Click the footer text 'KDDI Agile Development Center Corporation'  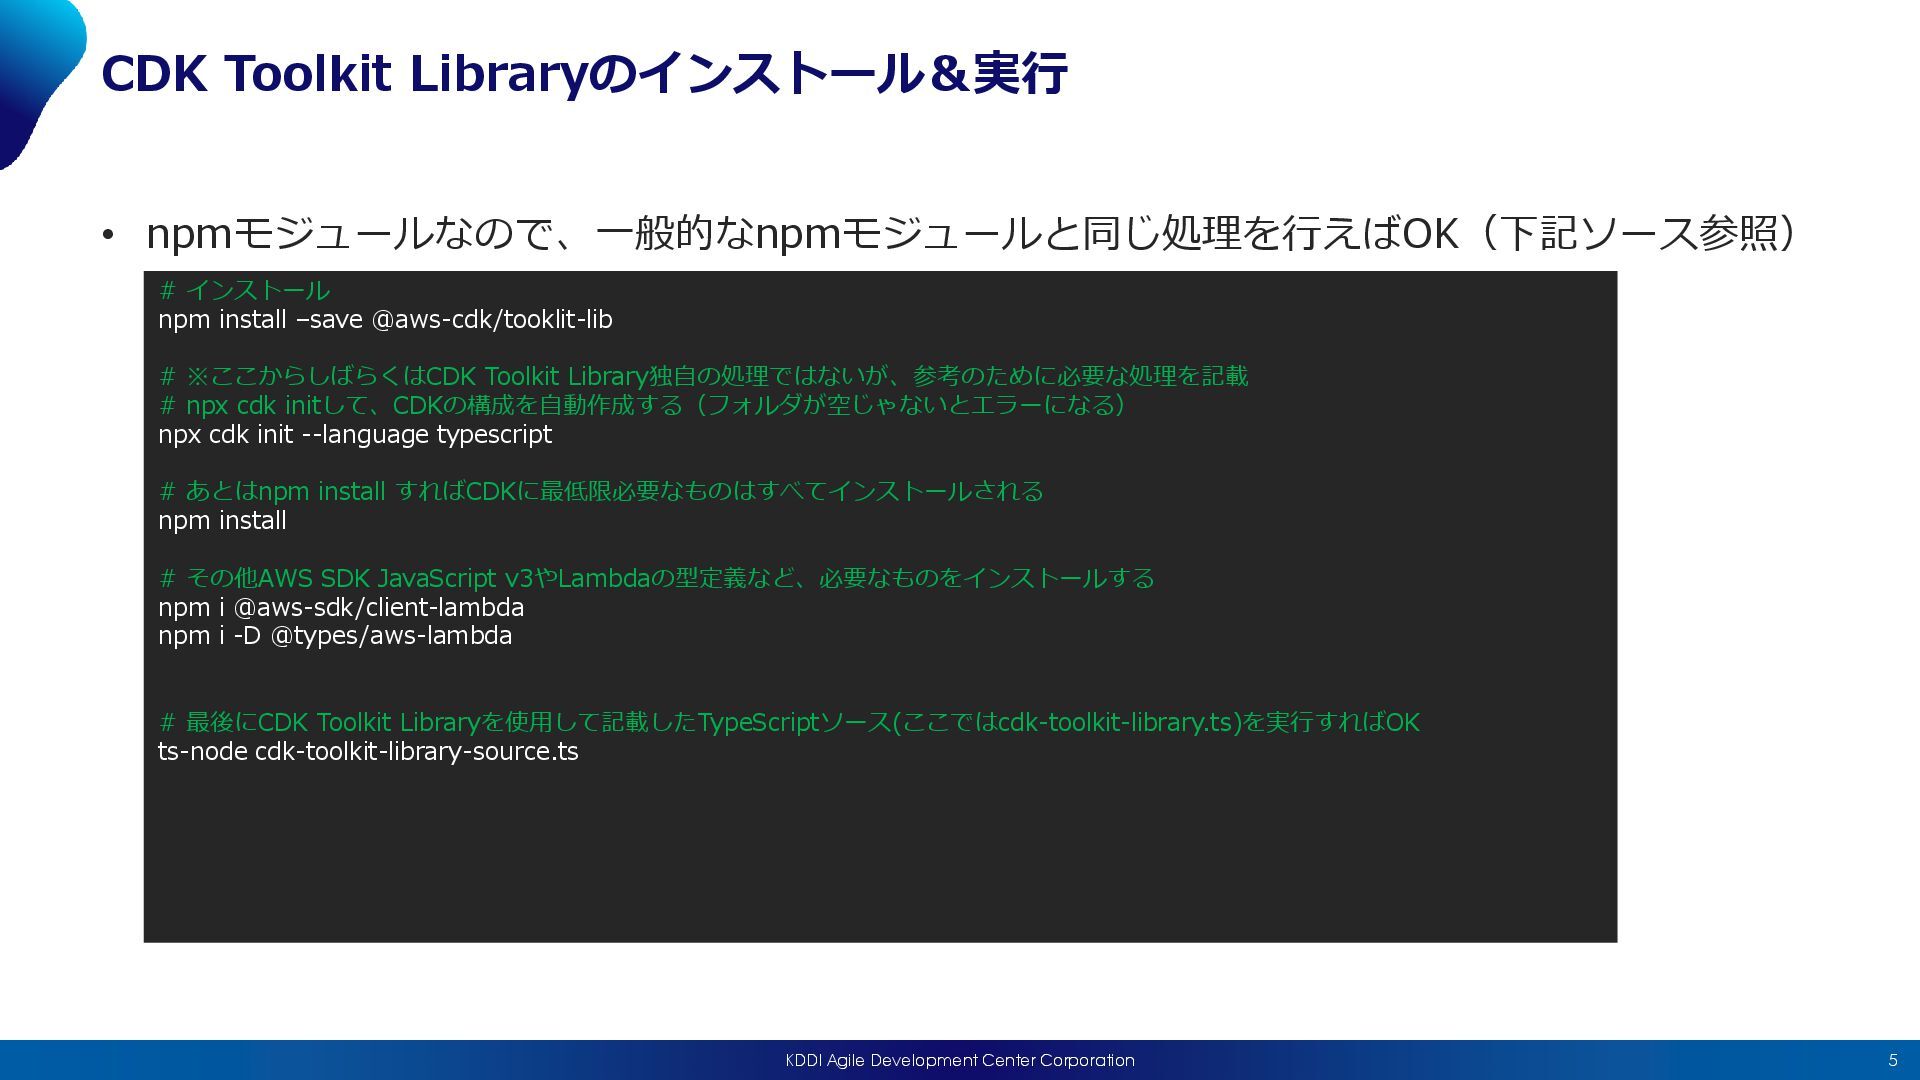[x=960, y=1060]
